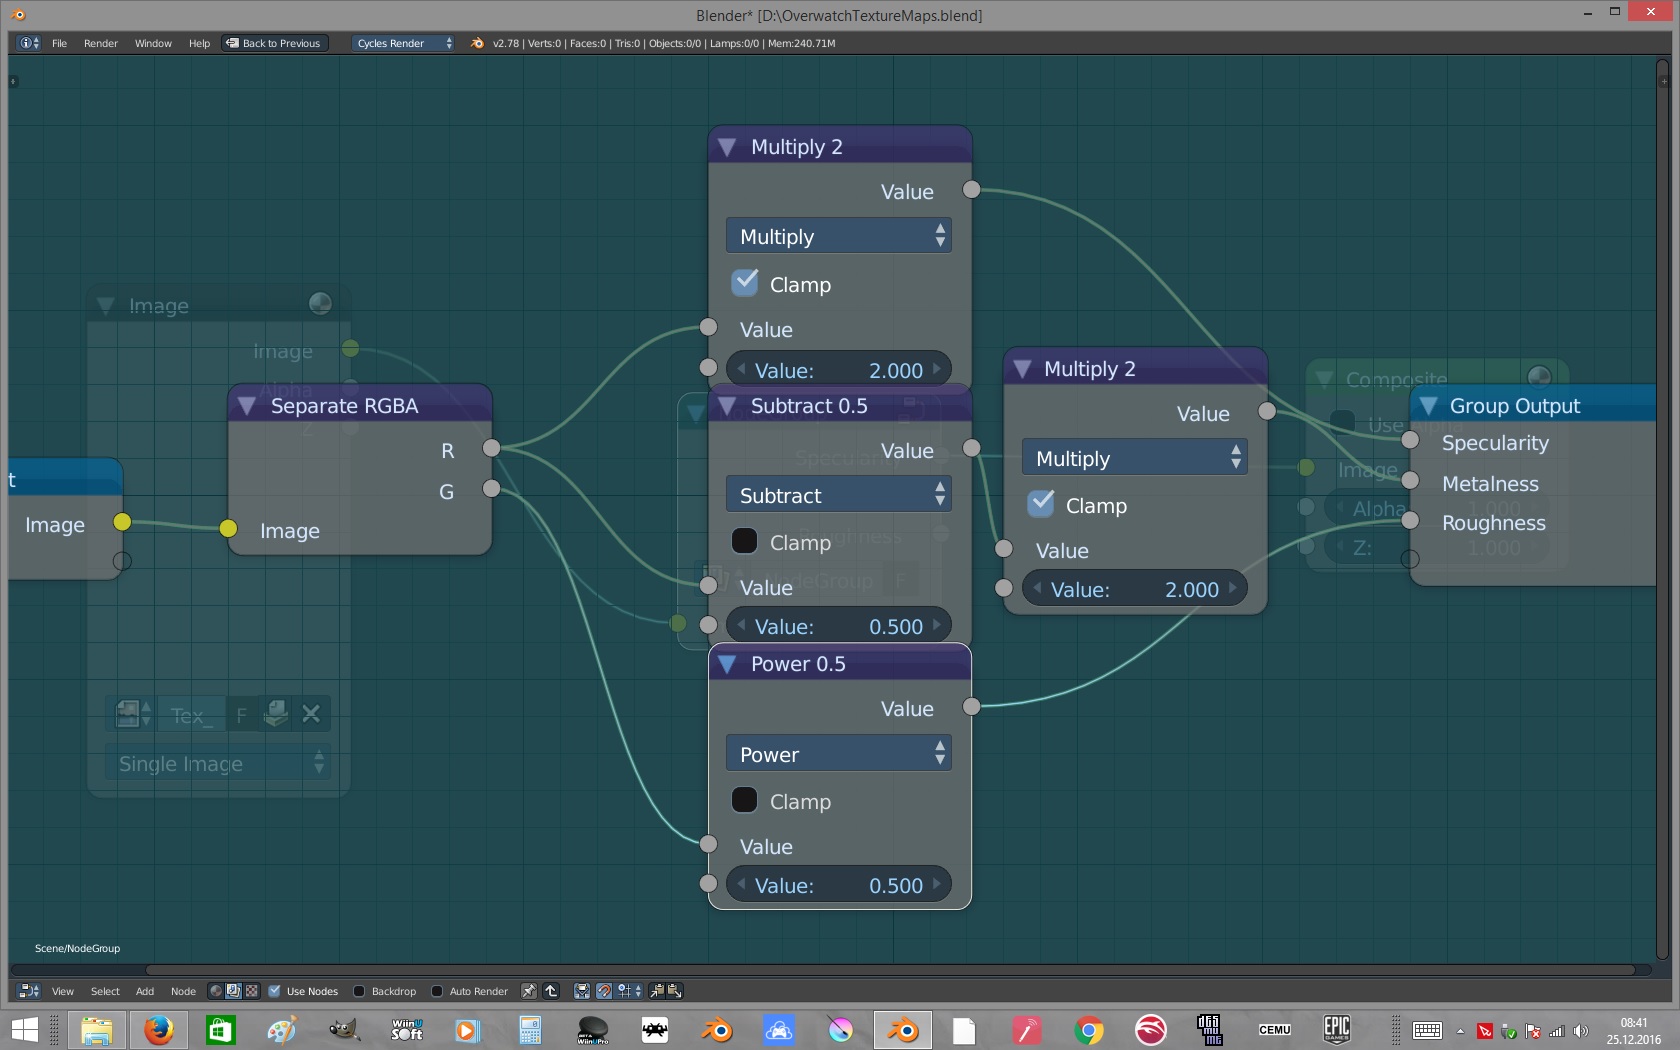Collapse the Power 0.5 node
The height and width of the screenshot is (1050, 1680).
tap(727, 664)
